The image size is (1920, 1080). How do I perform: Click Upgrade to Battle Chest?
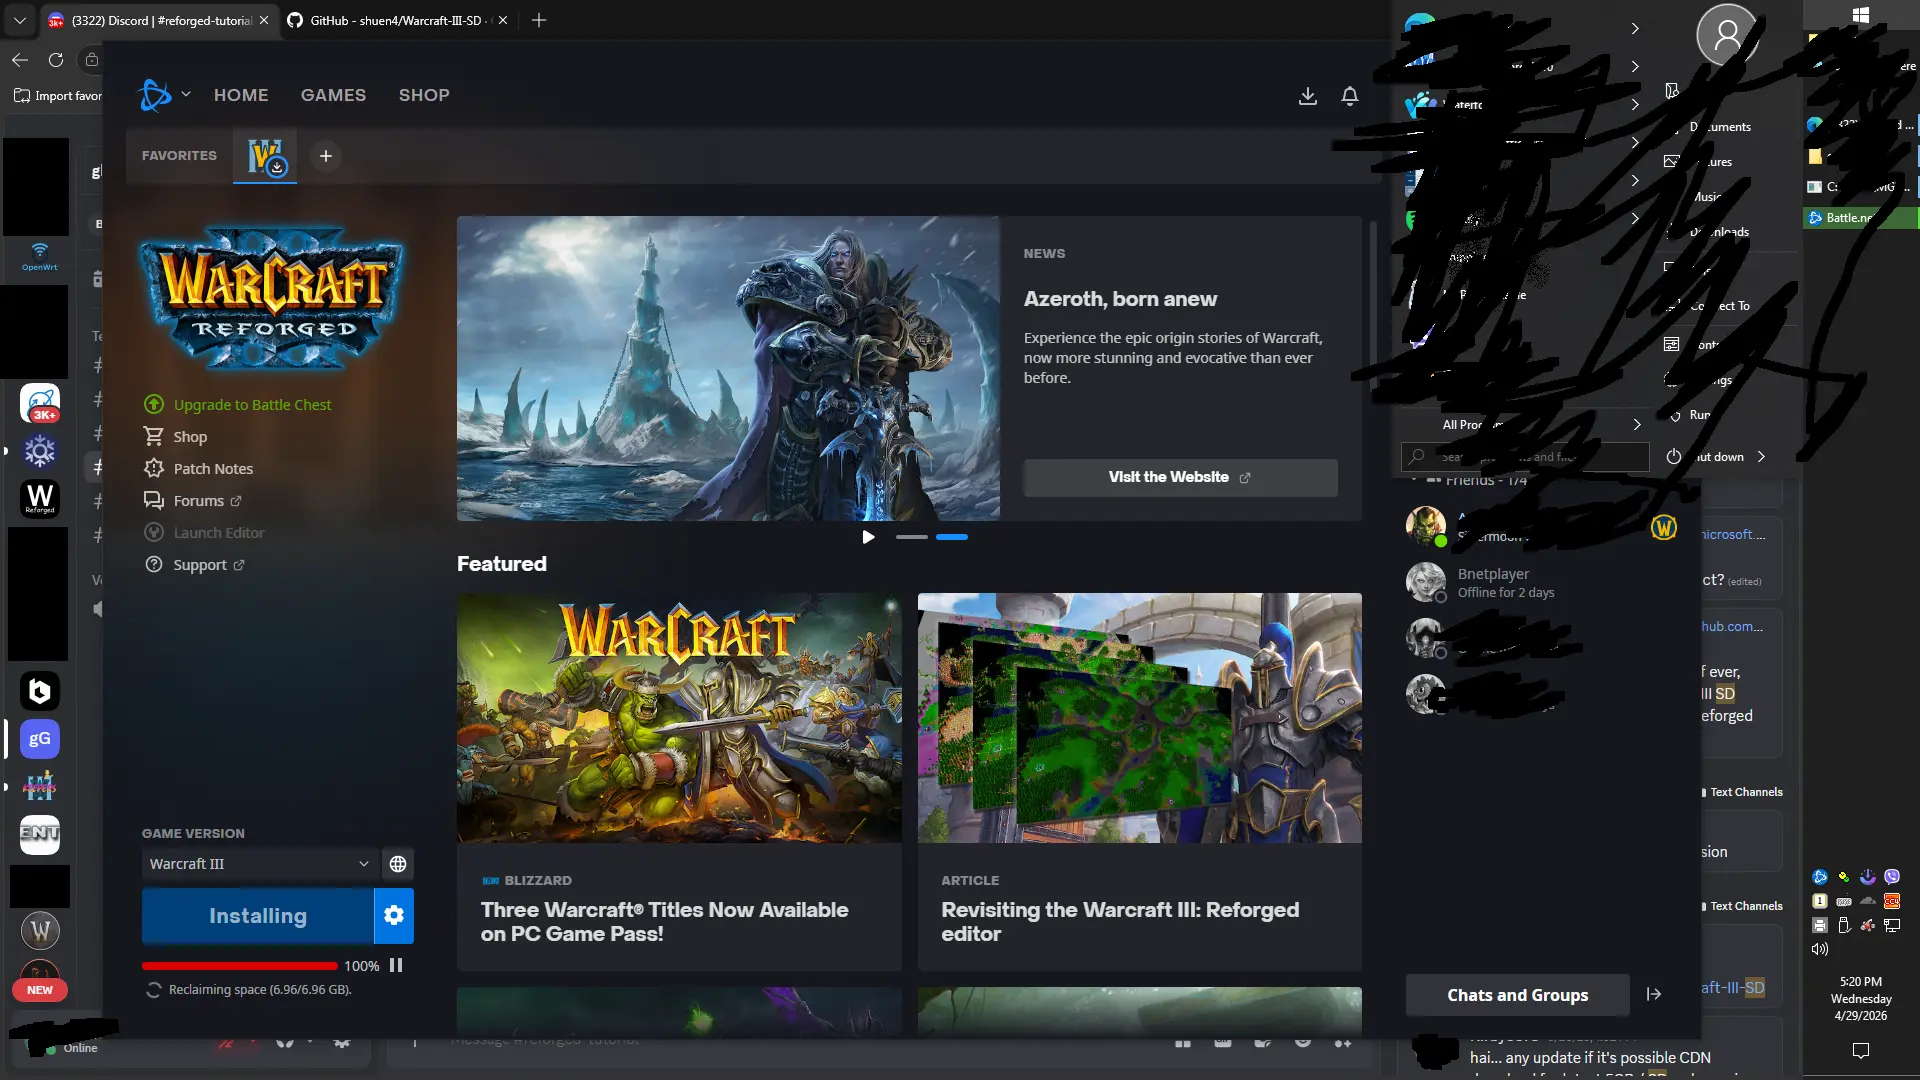click(x=238, y=405)
